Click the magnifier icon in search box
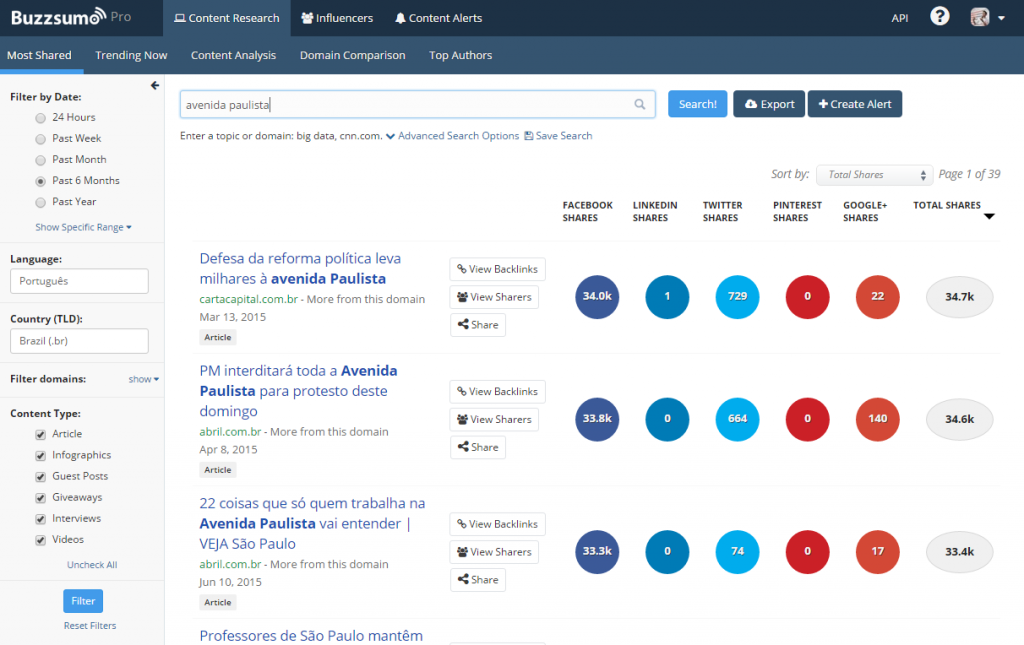Viewport: 1024px width, 645px height. pos(640,104)
